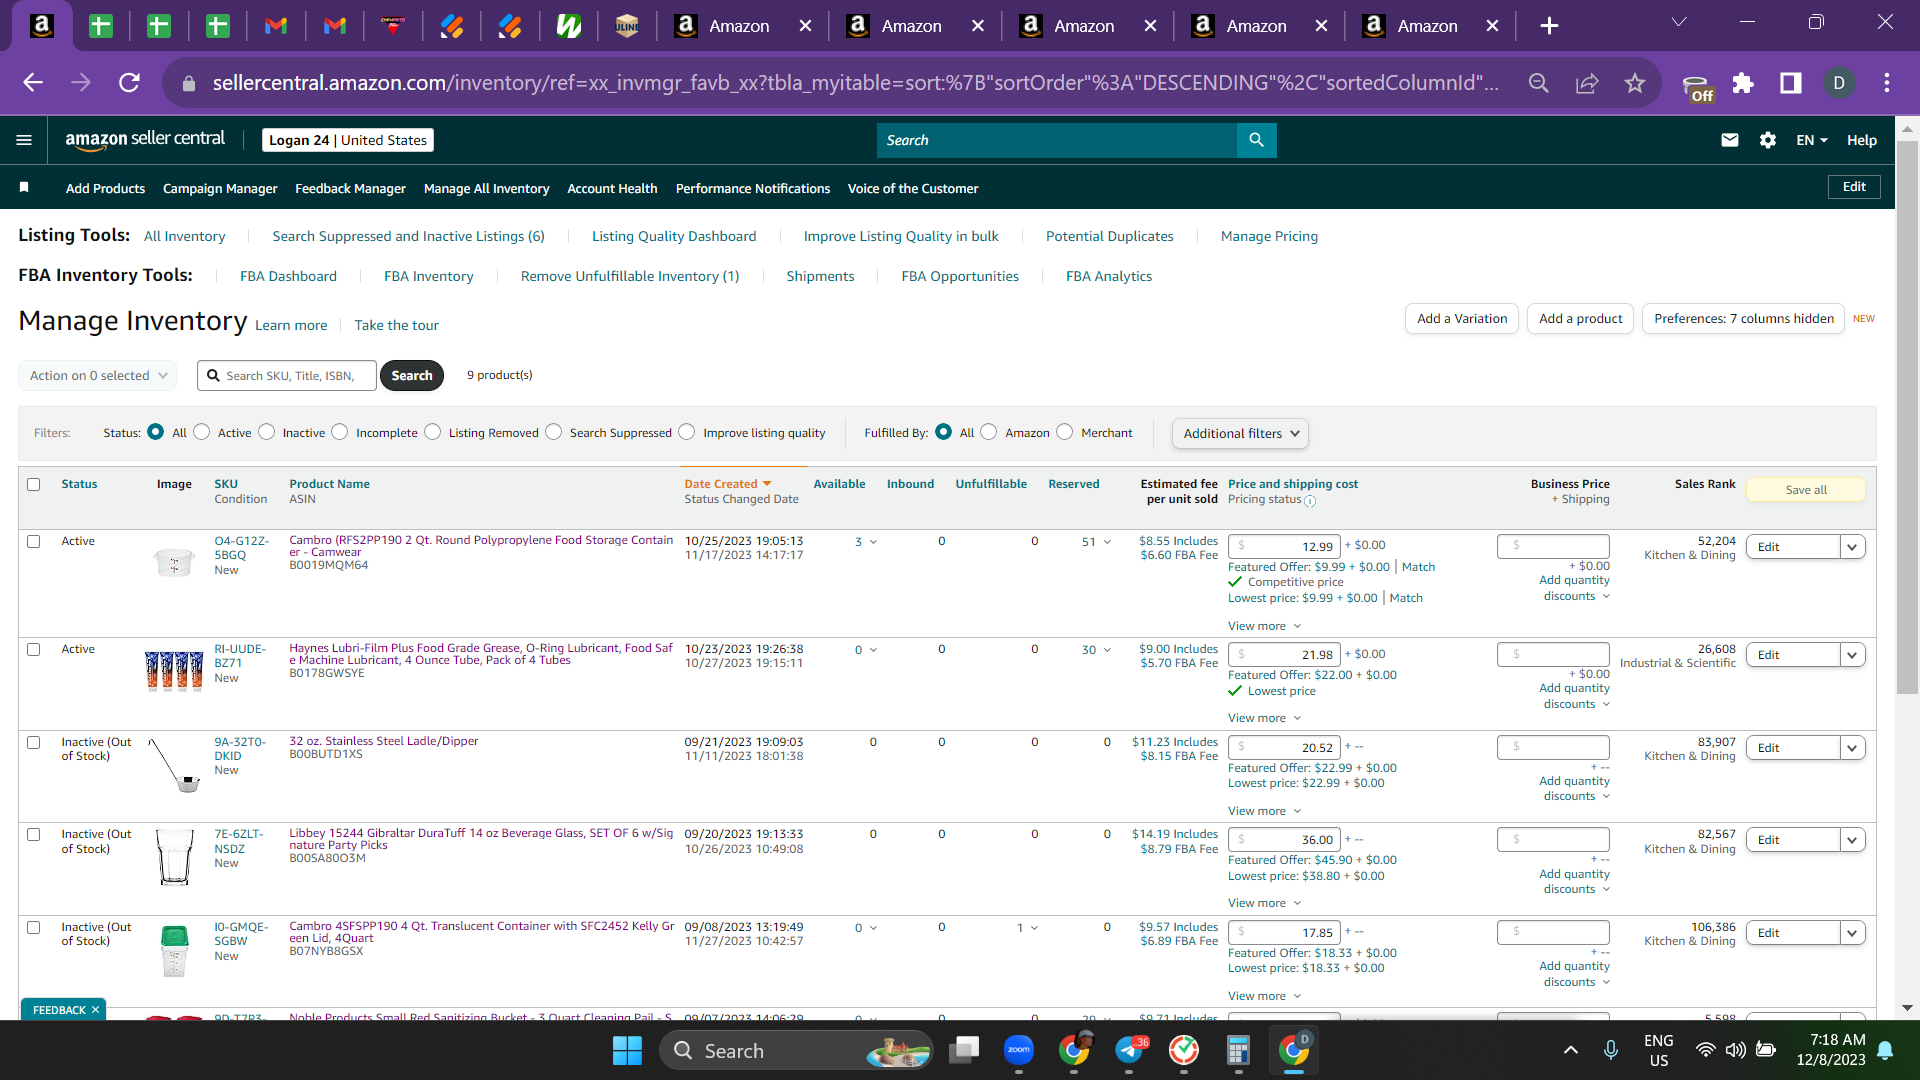Open Add Products in the favorites bar
This screenshot has width=1920, height=1080.
[105, 188]
